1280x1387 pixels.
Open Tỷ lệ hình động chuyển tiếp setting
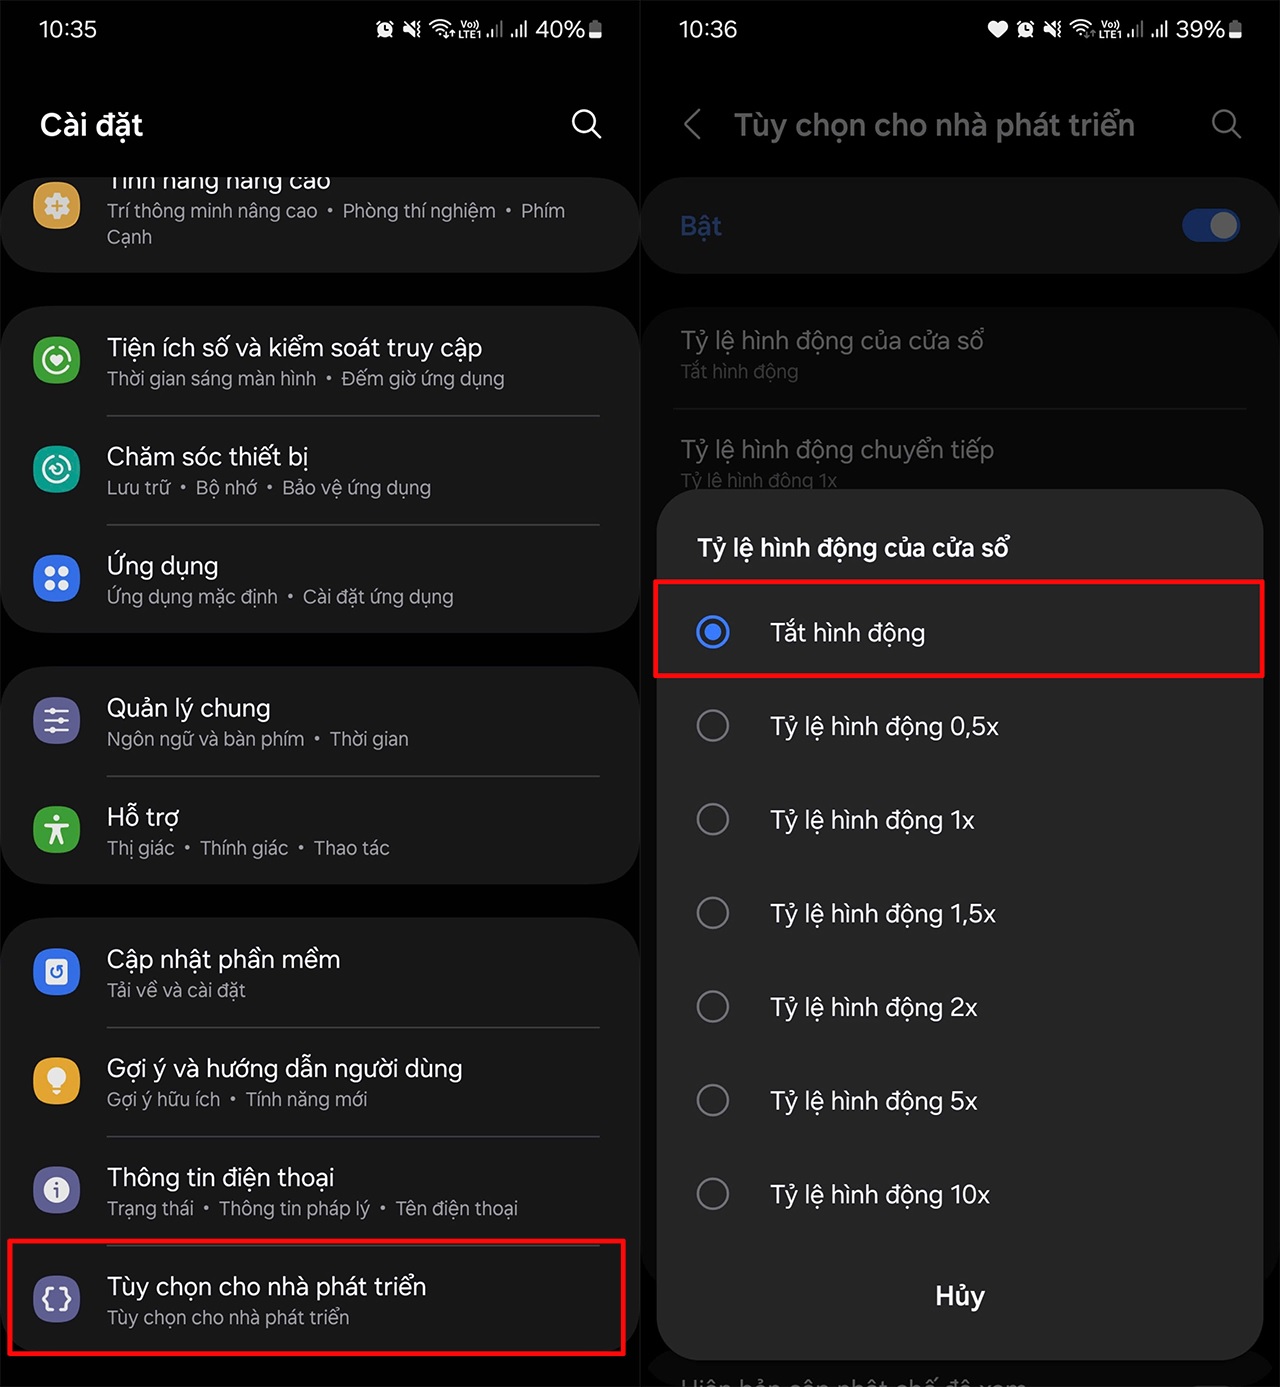(x=960, y=460)
